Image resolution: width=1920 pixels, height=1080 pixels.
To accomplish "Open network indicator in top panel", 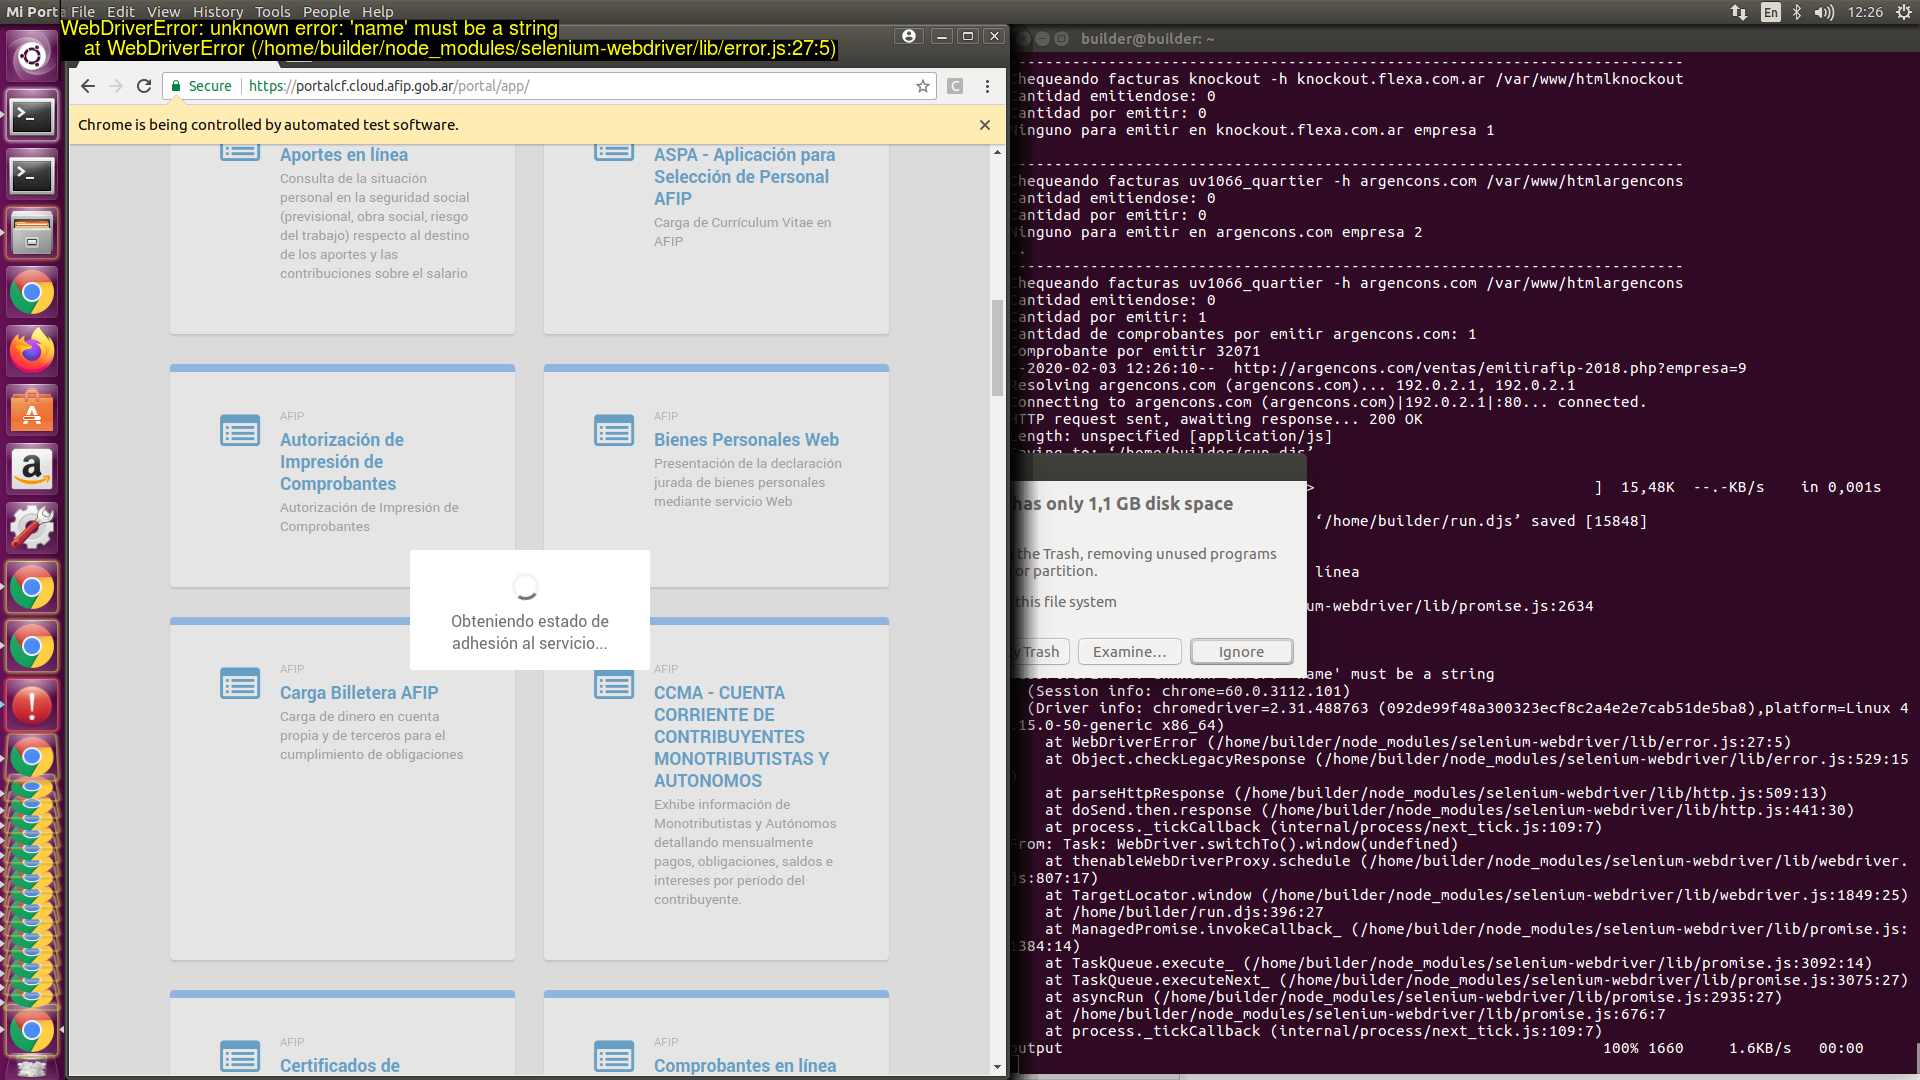I will 1739,12.
